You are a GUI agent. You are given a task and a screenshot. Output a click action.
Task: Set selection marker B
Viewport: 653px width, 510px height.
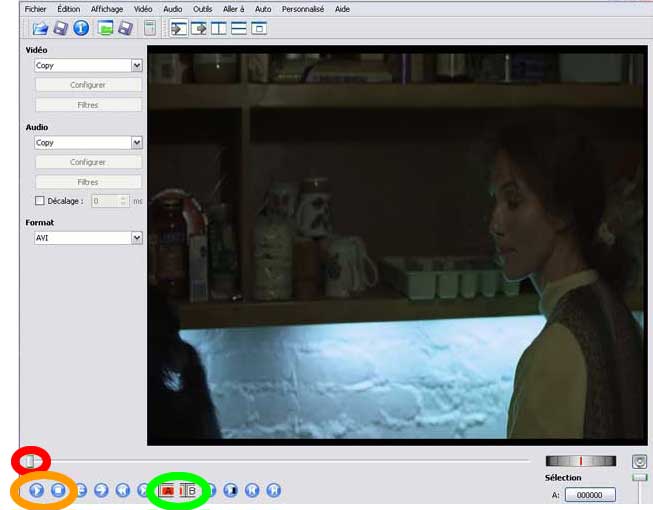click(188, 490)
